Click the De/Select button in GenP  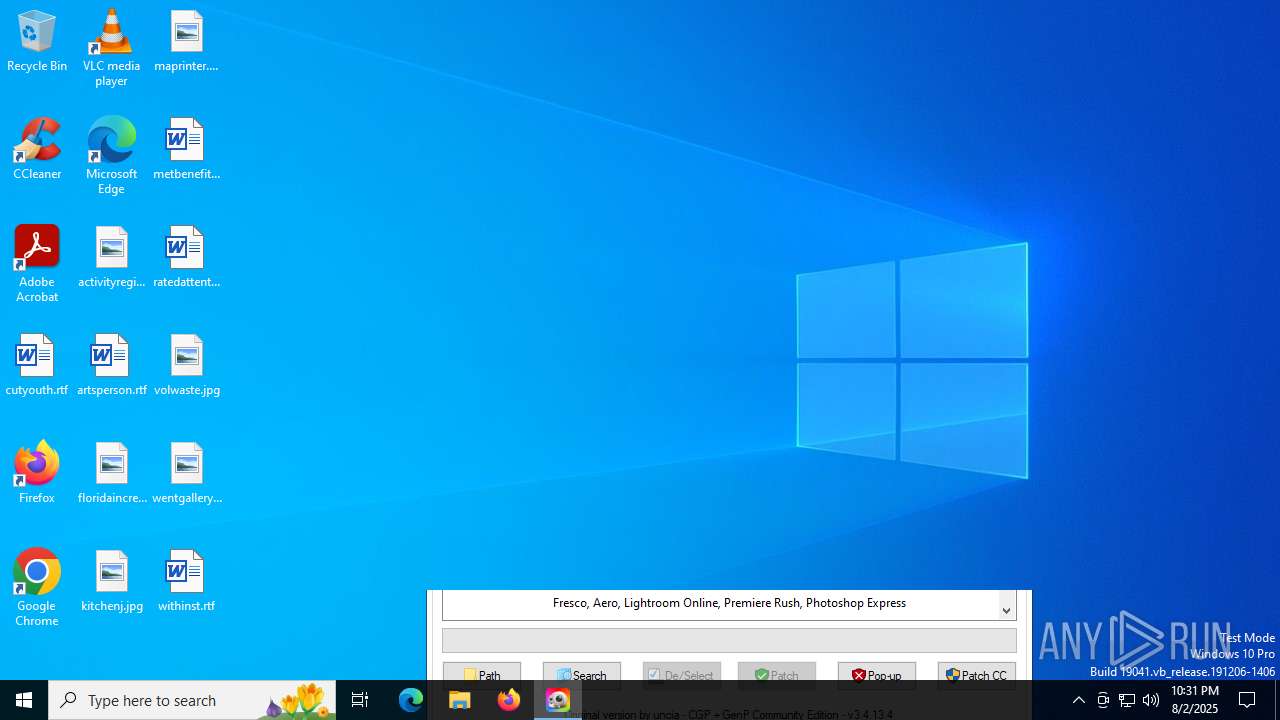682,675
